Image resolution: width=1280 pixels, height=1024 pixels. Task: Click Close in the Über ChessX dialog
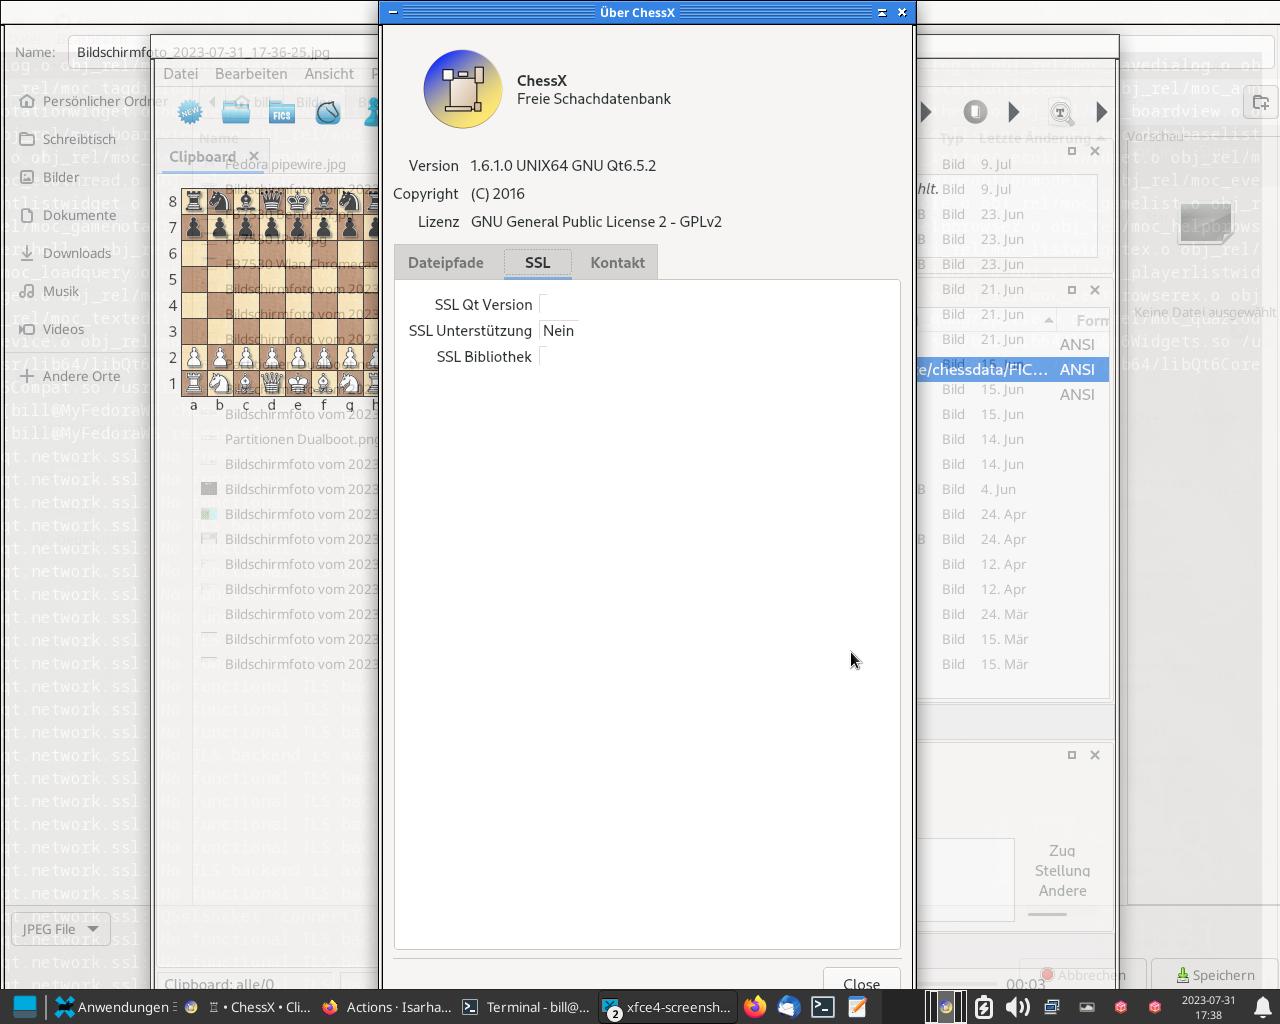click(861, 981)
